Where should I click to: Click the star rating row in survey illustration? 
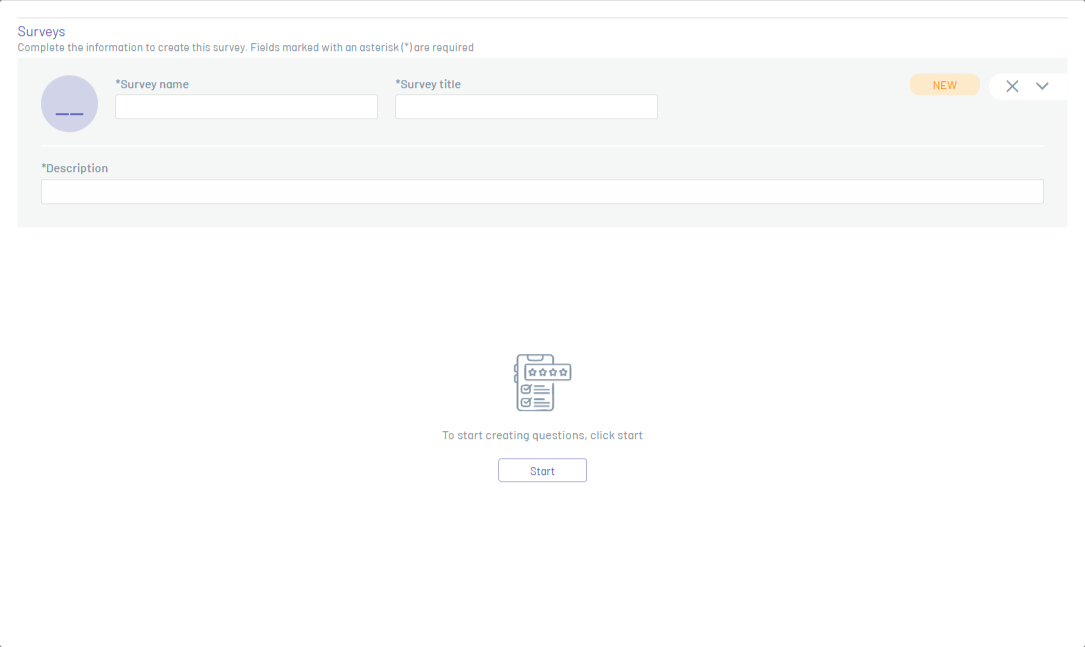[548, 372]
